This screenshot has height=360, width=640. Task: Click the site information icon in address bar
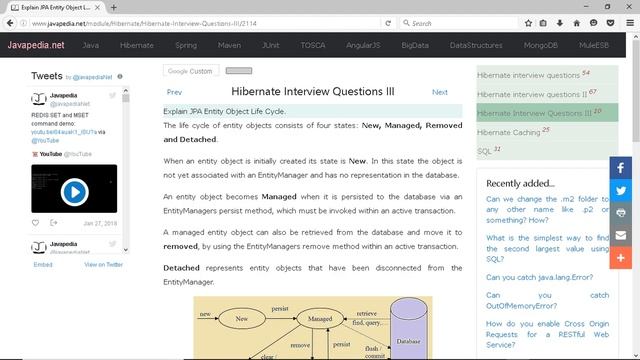(24, 23)
